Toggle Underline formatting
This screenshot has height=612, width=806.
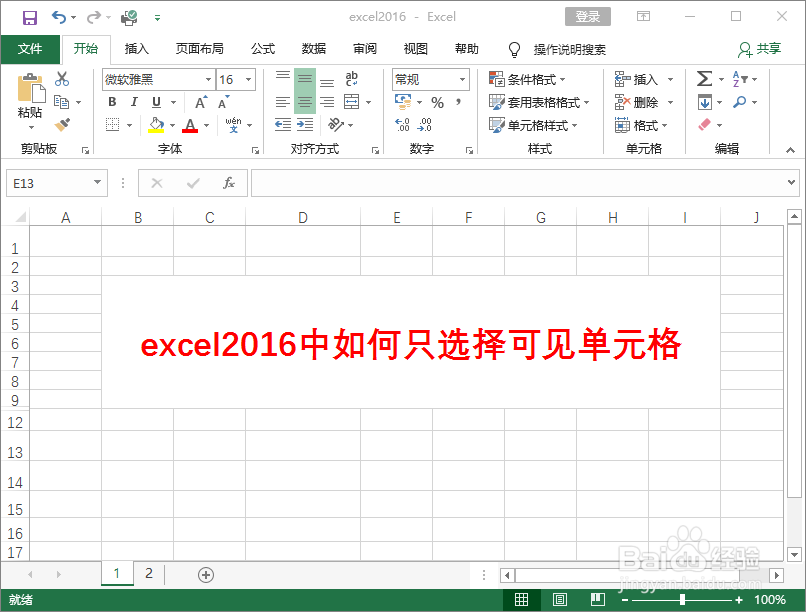(157, 102)
